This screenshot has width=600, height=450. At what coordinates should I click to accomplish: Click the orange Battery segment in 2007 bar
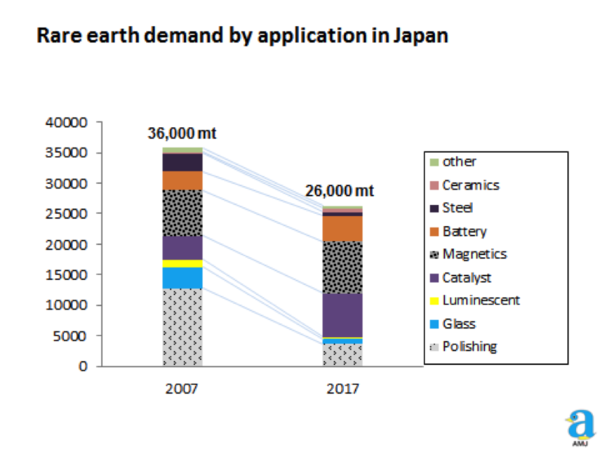pyautogui.click(x=183, y=180)
